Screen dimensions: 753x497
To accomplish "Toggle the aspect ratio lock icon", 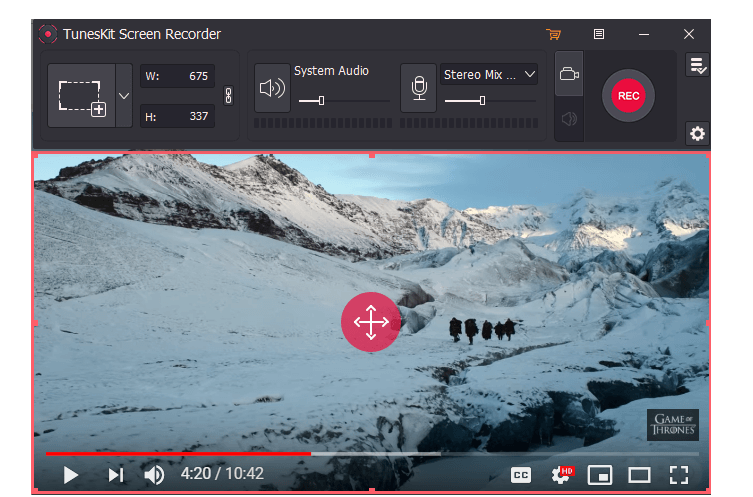I will coord(229,96).
